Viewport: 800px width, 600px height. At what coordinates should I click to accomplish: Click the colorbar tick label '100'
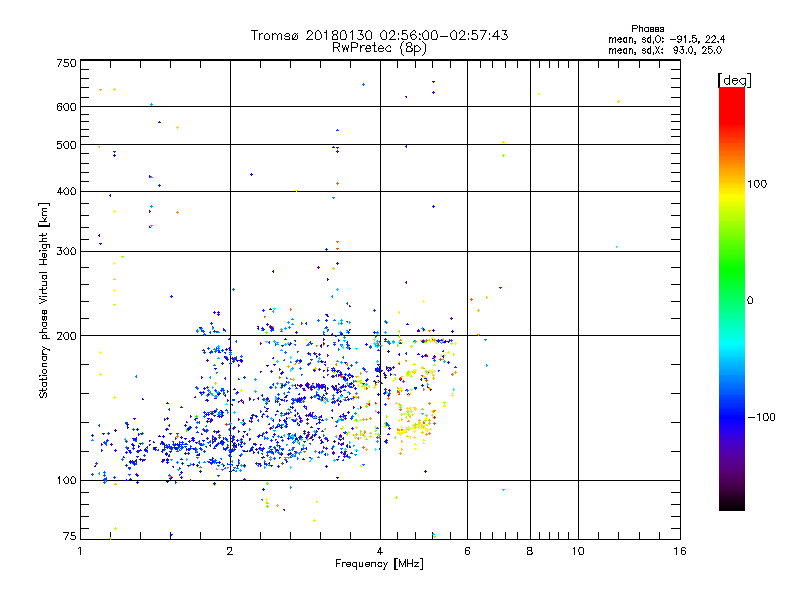(x=757, y=184)
